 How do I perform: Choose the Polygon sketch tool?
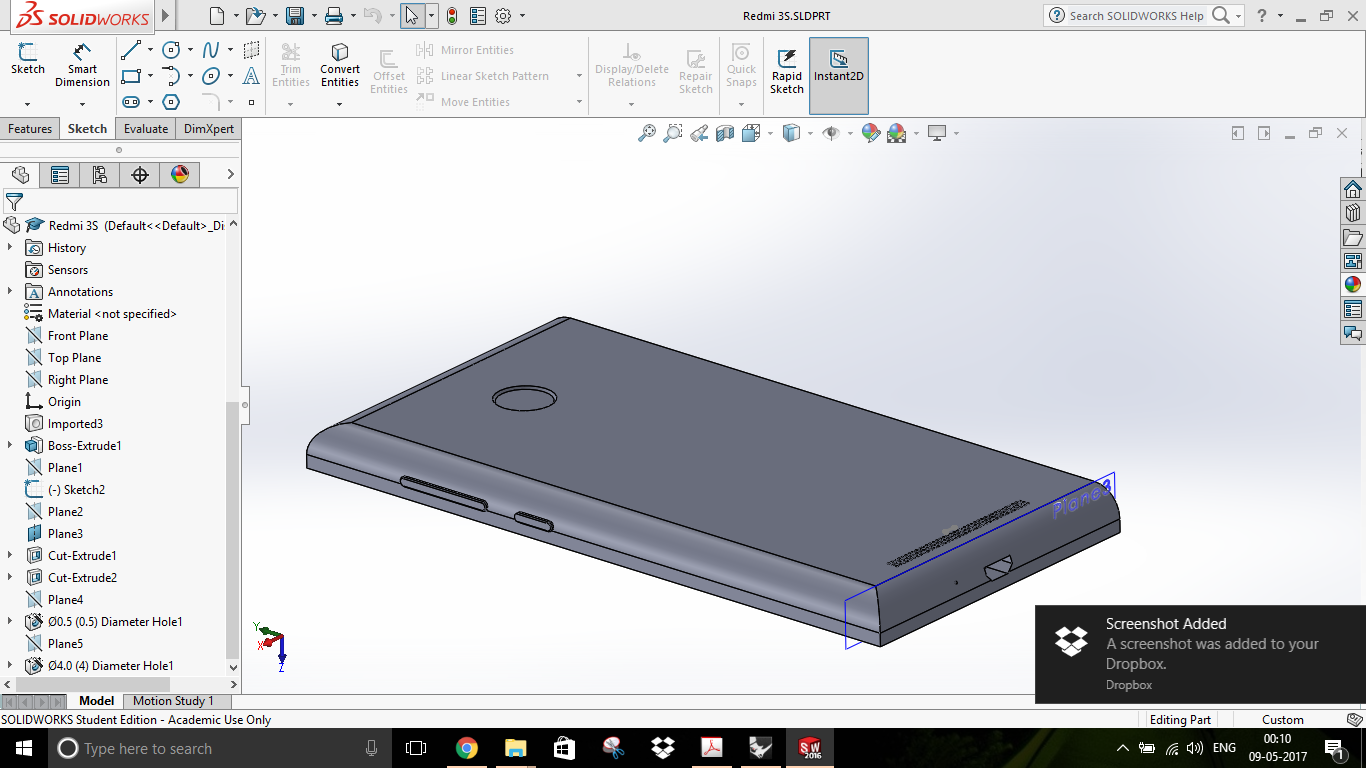click(171, 102)
